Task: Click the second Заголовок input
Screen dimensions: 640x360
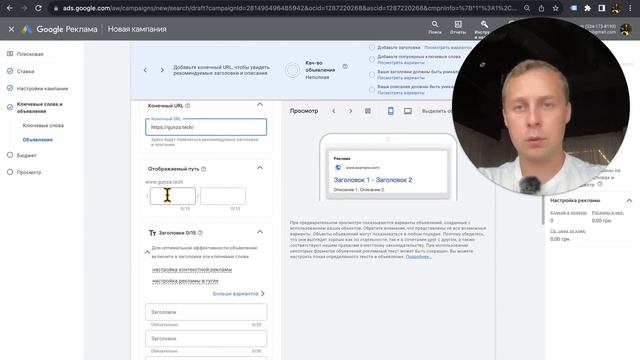Action: [206, 339]
